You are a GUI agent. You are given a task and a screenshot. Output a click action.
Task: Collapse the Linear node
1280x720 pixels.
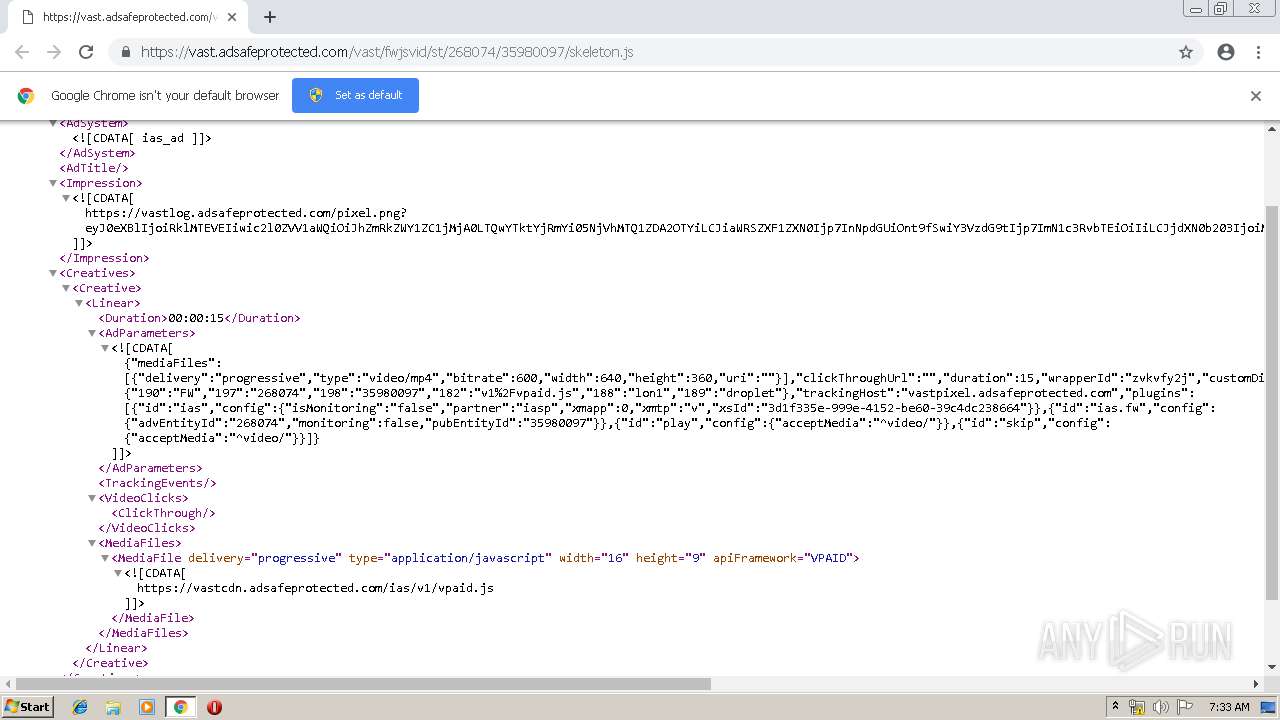pyautogui.click(x=79, y=303)
